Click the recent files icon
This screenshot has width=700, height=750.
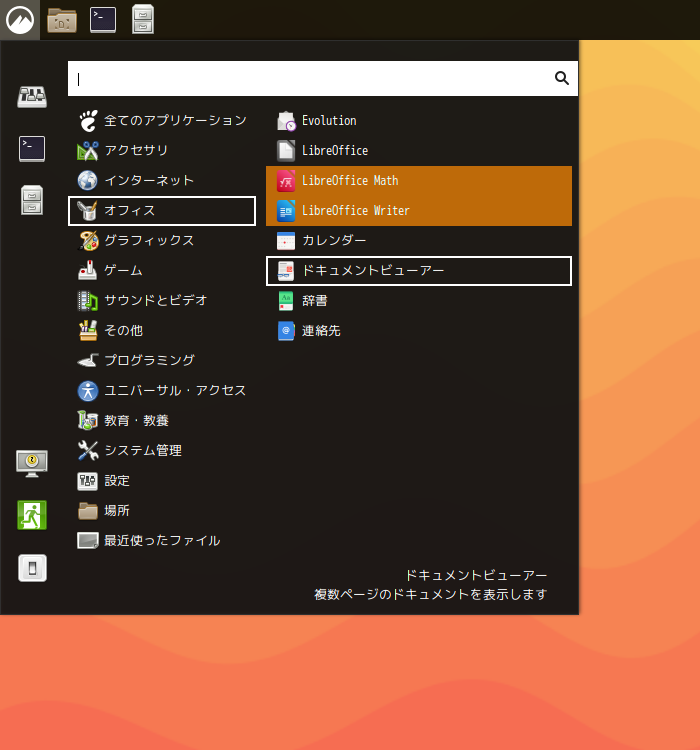[88, 540]
